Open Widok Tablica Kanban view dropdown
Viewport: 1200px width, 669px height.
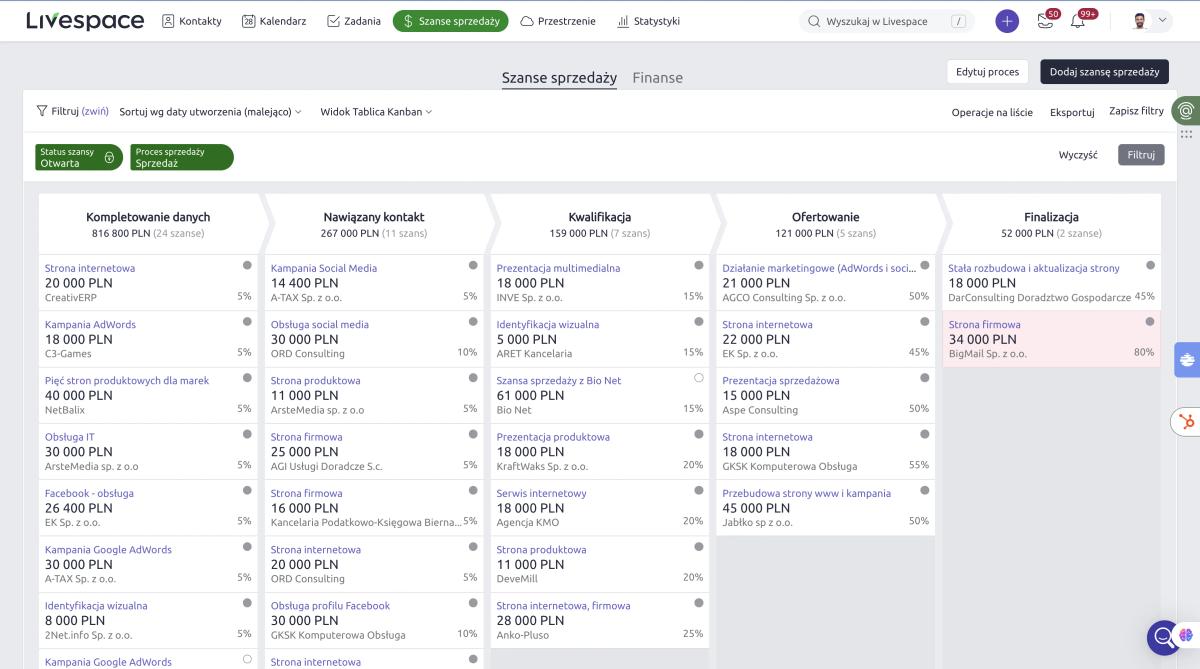[x=376, y=112]
